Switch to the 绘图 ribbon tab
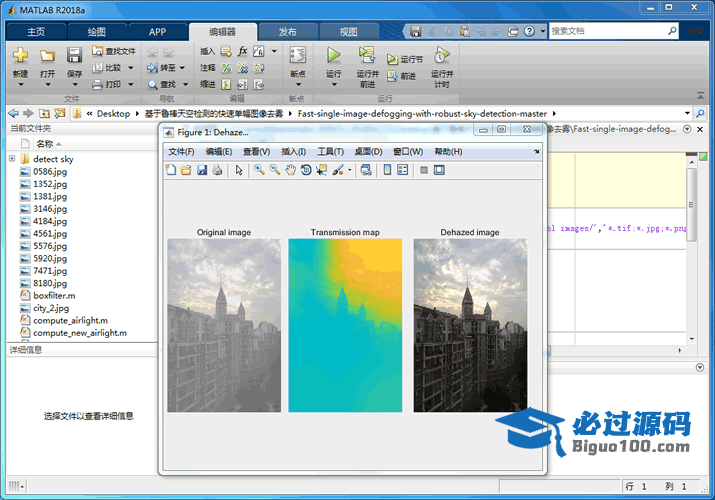The width and height of the screenshot is (715, 500). coord(96,31)
